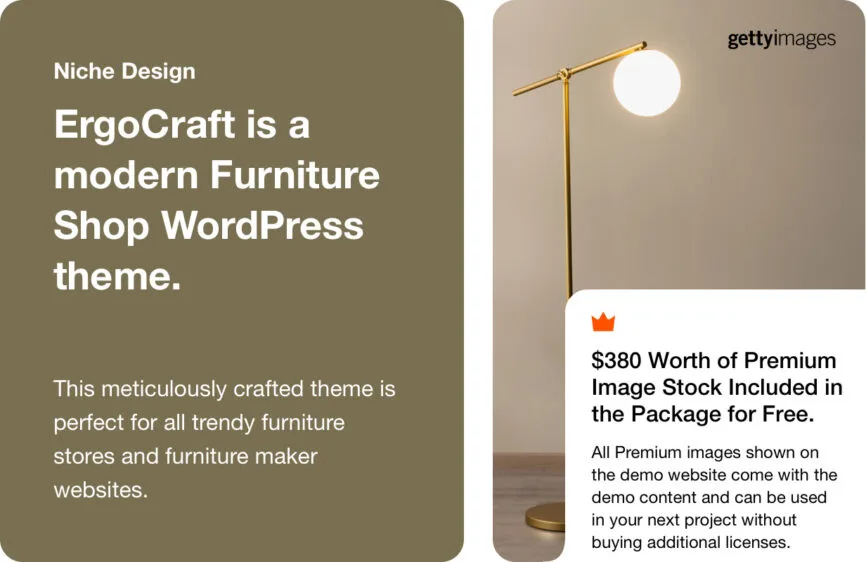This screenshot has height=562, width=866.
Task: Click "buying additional licenses" text line
Action: point(690,543)
